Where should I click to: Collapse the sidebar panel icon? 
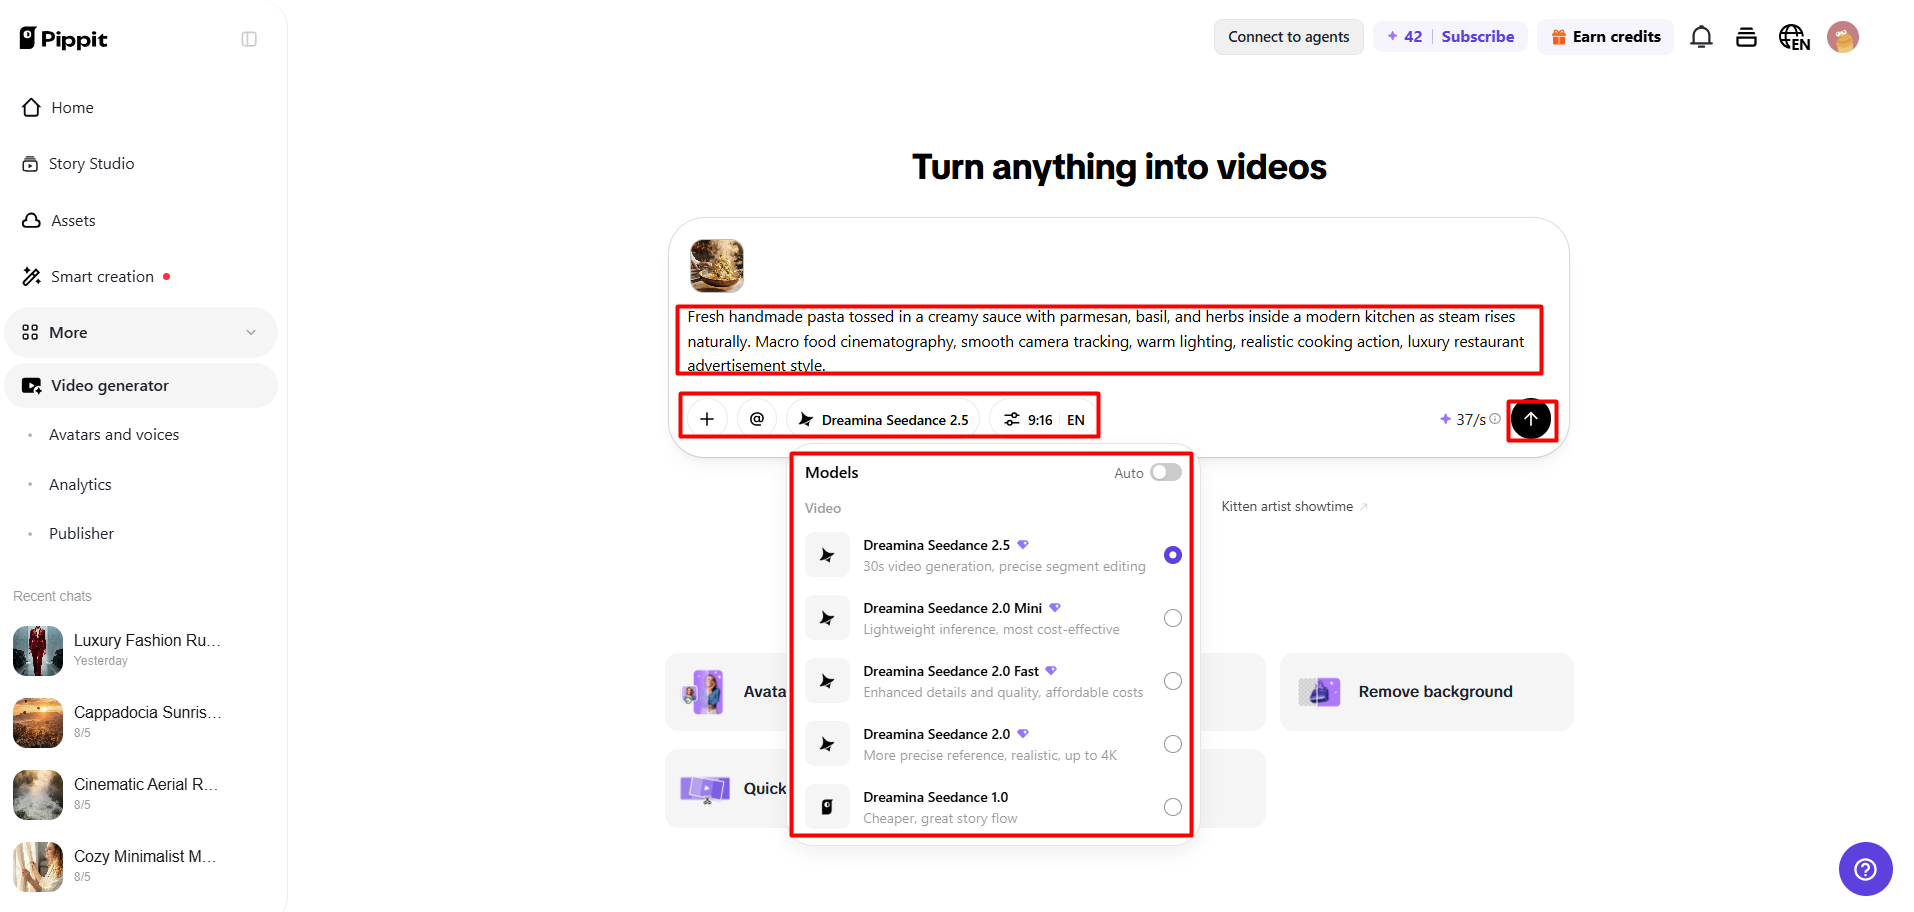(249, 39)
